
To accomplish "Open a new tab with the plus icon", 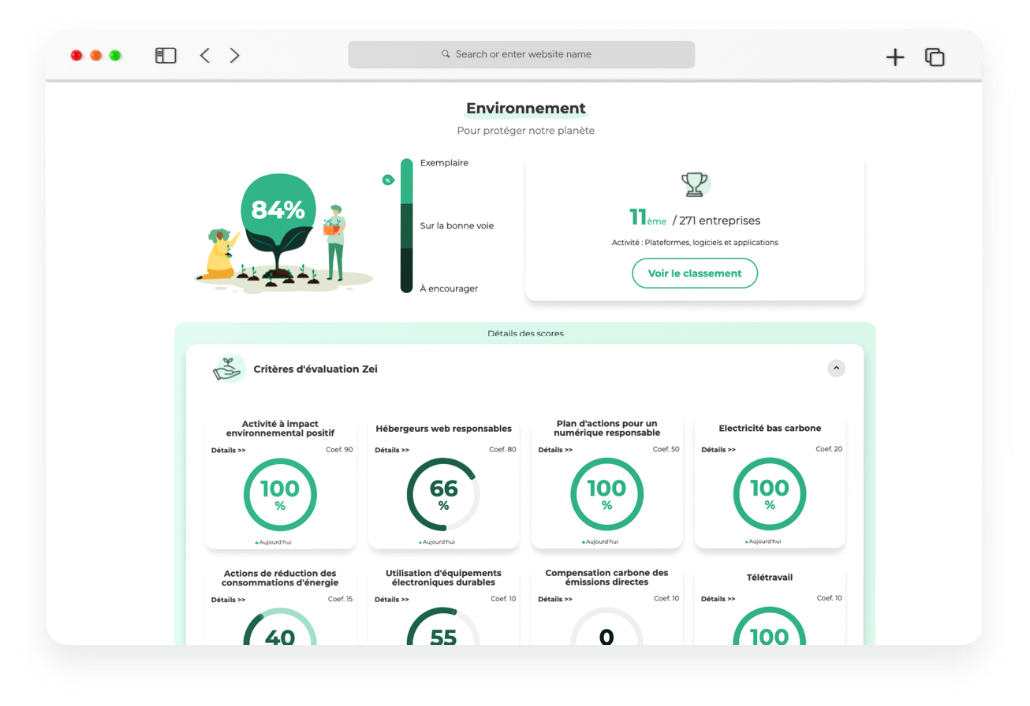I will 895,57.
